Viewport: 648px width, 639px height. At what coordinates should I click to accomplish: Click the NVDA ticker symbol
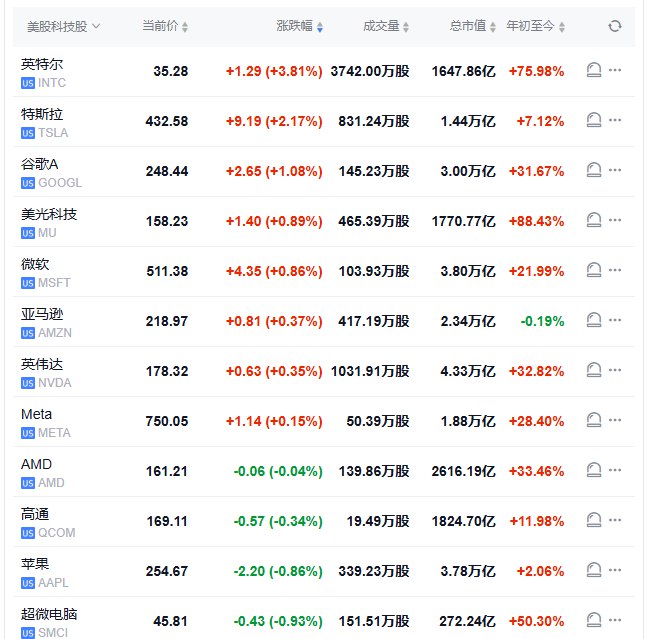[x=55, y=383]
